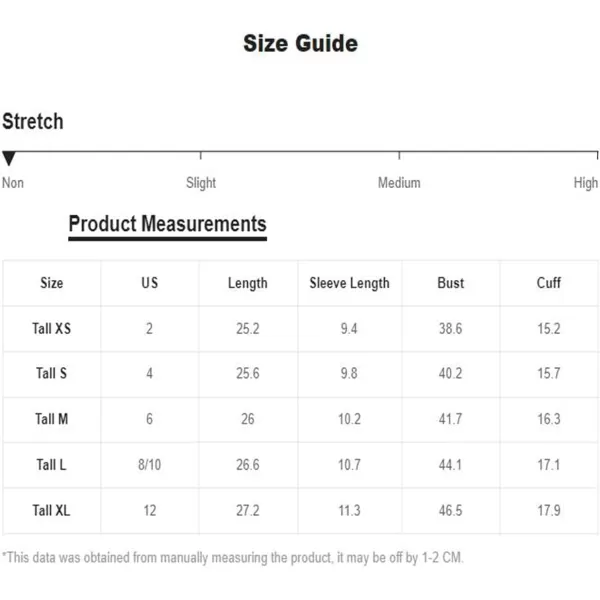600x600 pixels.
Task: Select the Bust column header
Action: tap(451, 283)
